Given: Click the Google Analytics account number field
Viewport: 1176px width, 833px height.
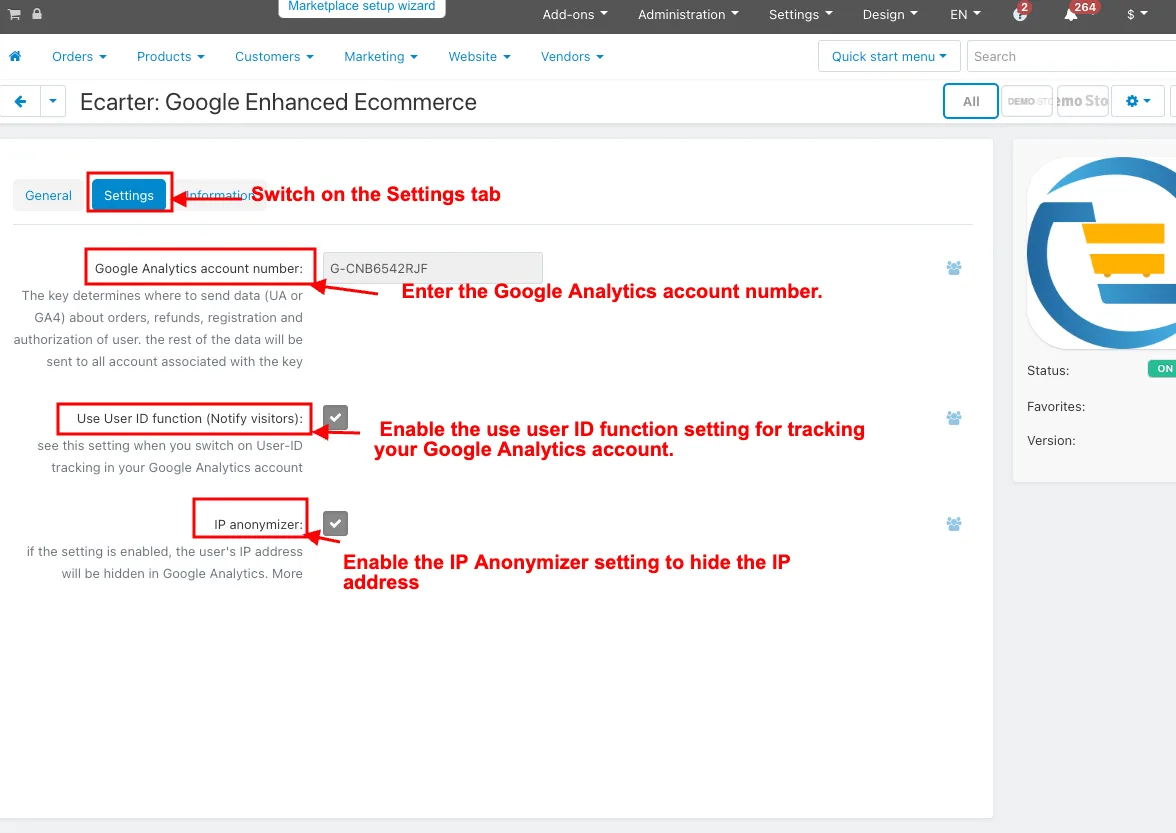Looking at the screenshot, I should pyautogui.click(x=432, y=268).
